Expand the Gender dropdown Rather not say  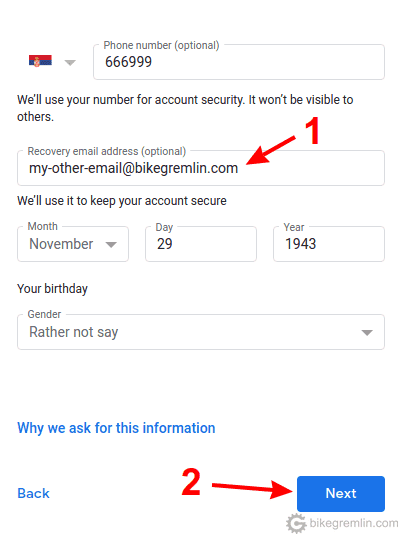click(x=201, y=332)
